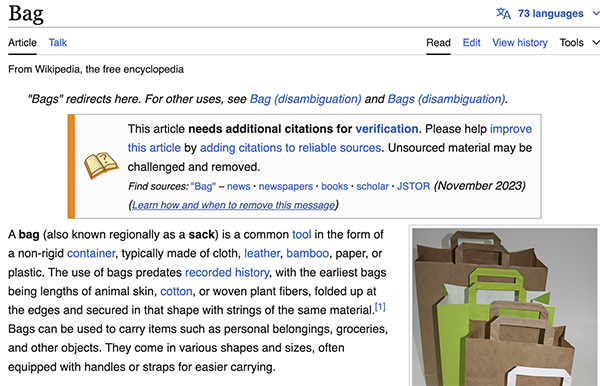Click the language translation icon
The image size is (600, 386).
point(503,13)
